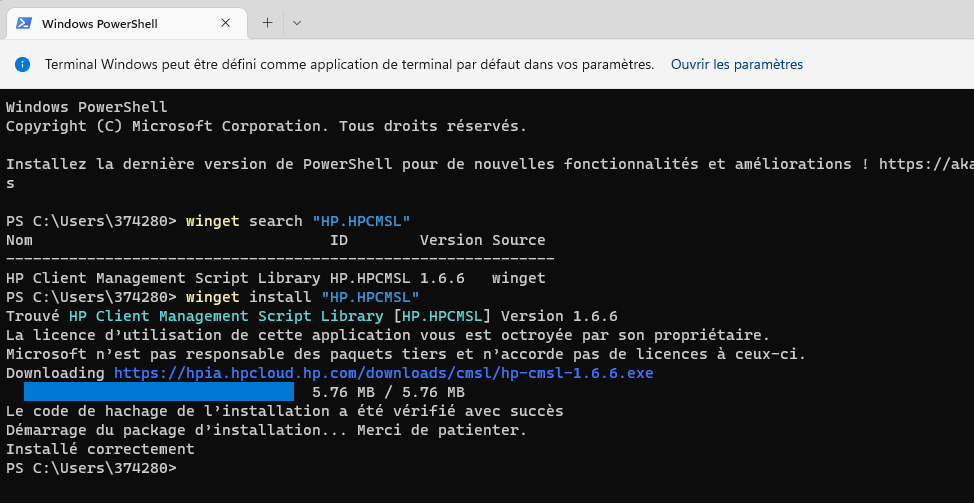This screenshot has width=974, height=503.
Task: Click 'Le code de hachage' verification line
Action: click(x=284, y=411)
